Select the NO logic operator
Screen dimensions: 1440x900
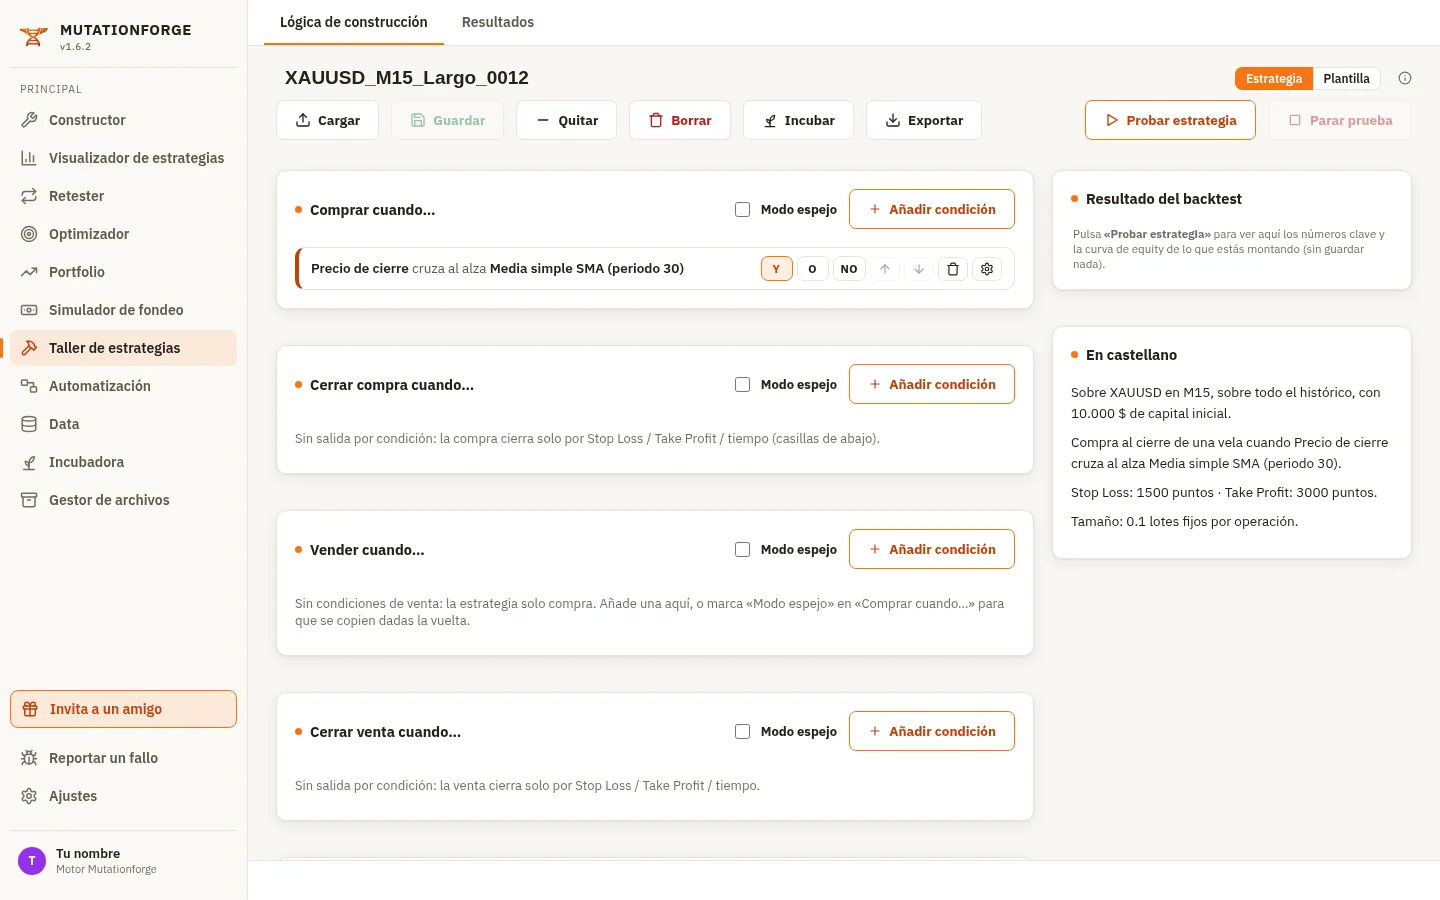(x=849, y=269)
